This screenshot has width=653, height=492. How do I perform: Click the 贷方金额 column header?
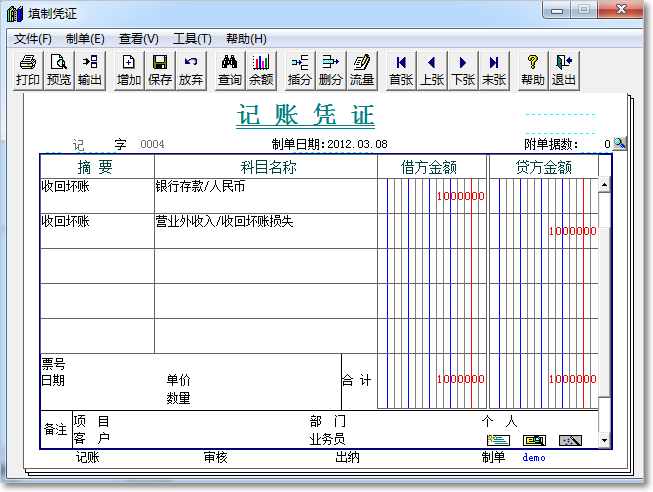point(543,167)
